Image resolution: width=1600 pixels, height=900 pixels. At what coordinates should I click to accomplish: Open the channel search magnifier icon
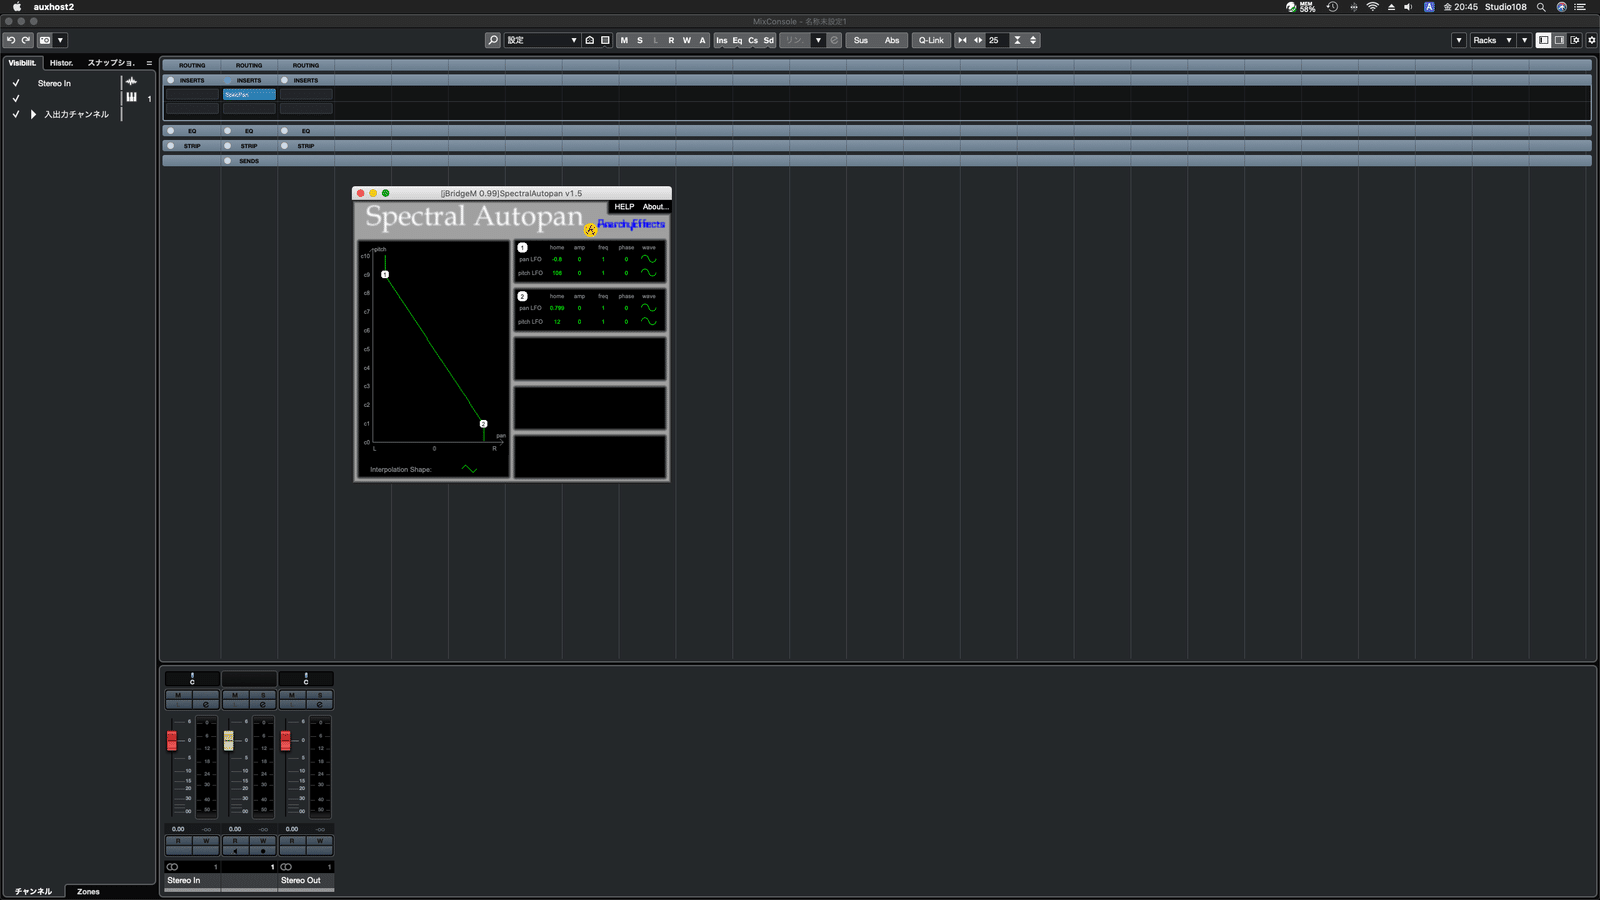click(493, 40)
